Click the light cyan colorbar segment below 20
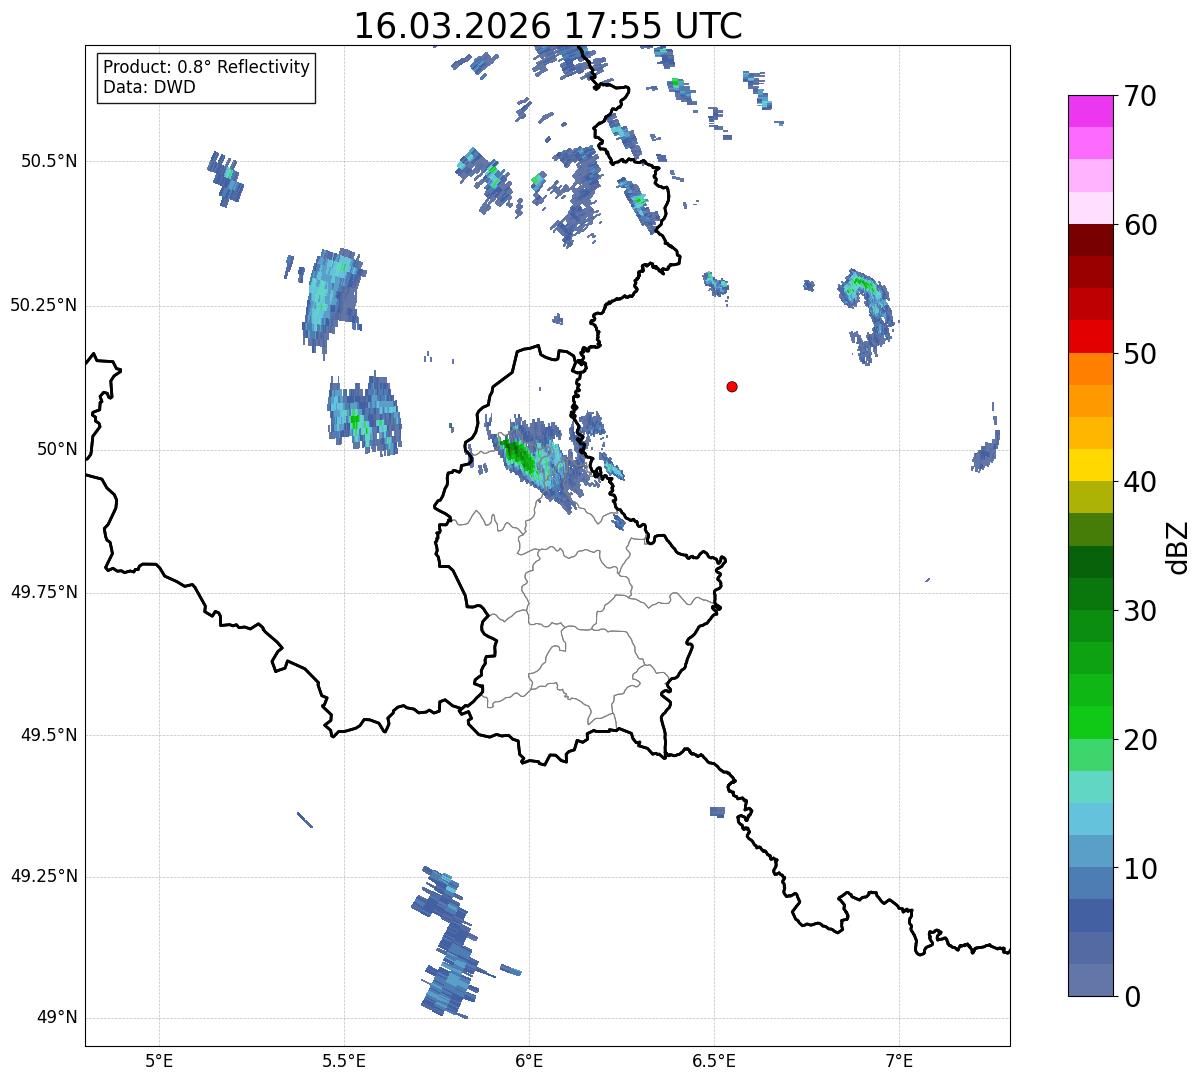The width and height of the screenshot is (1202, 1081). (x=1090, y=787)
